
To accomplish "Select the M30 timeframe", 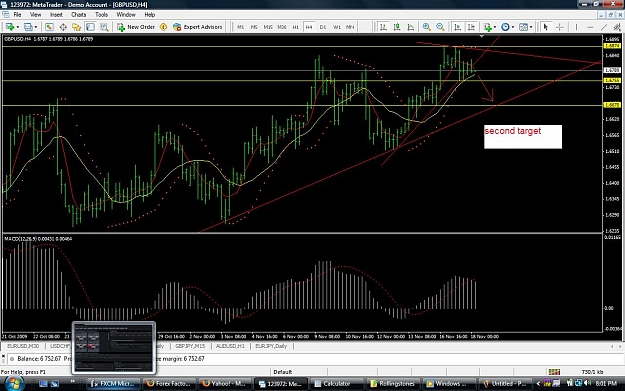I will pyautogui.click(x=282, y=27).
